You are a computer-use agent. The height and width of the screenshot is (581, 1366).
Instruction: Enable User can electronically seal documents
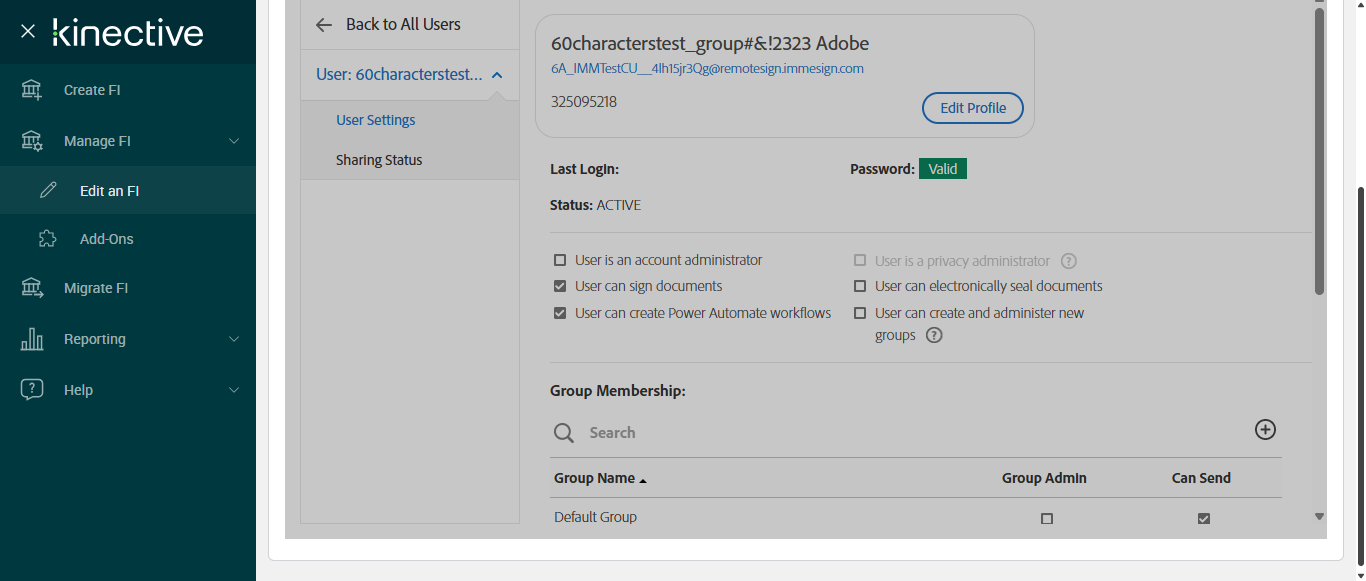pos(860,286)
